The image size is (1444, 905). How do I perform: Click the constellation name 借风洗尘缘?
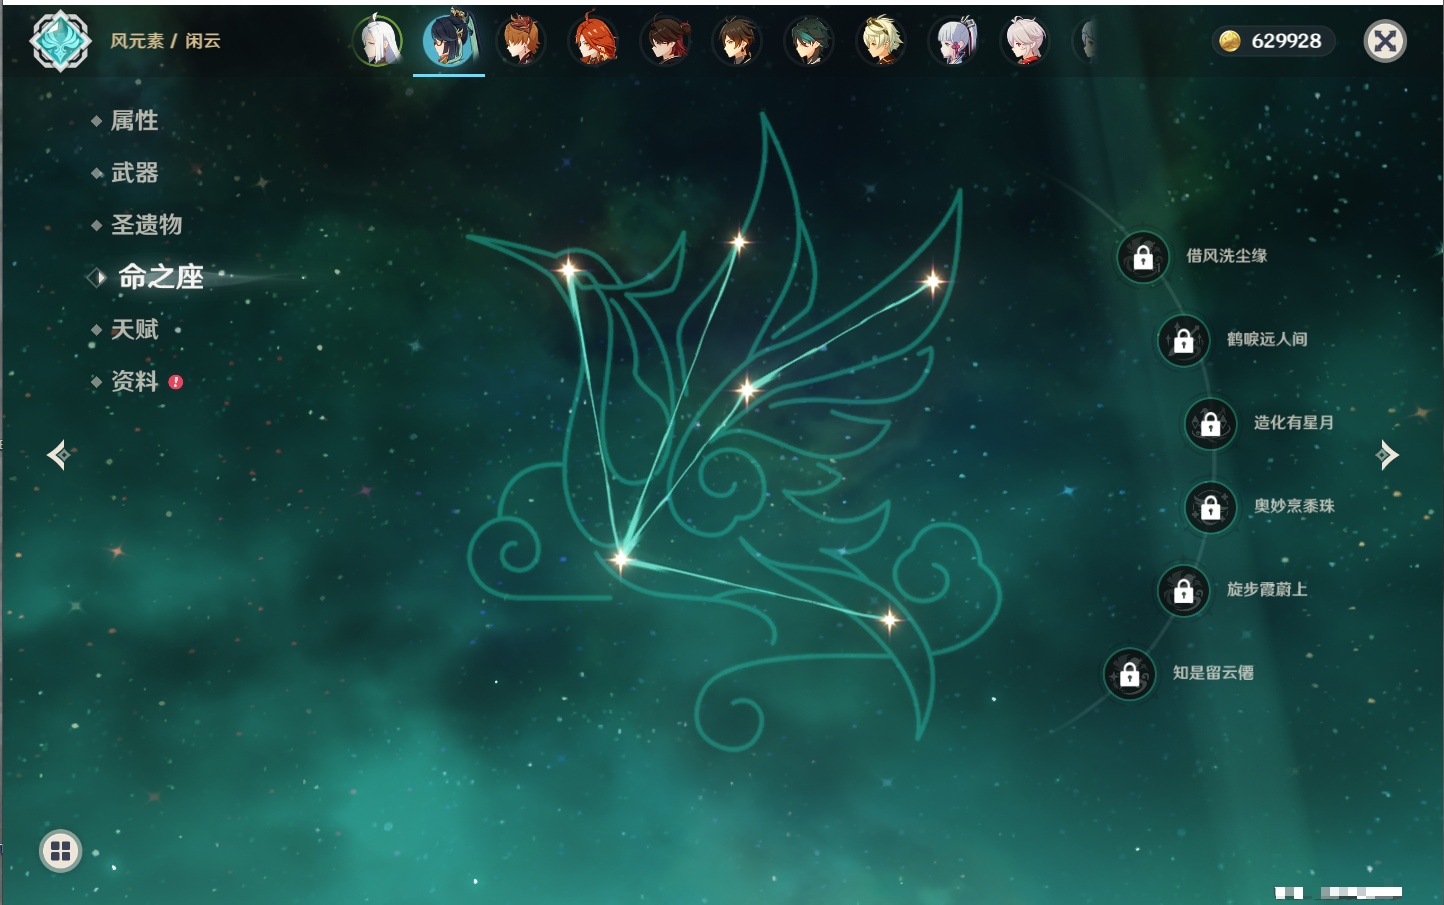(1226, 256)
